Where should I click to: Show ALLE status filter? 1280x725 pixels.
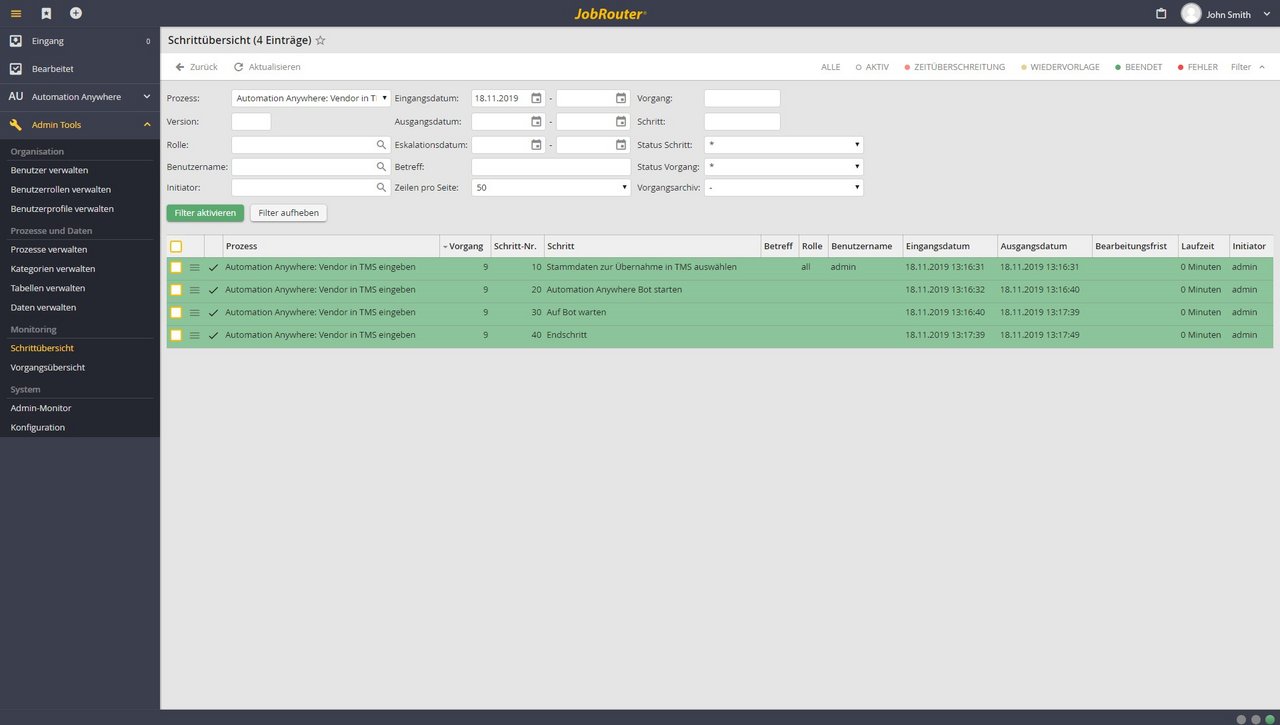[x=830, y=67]
